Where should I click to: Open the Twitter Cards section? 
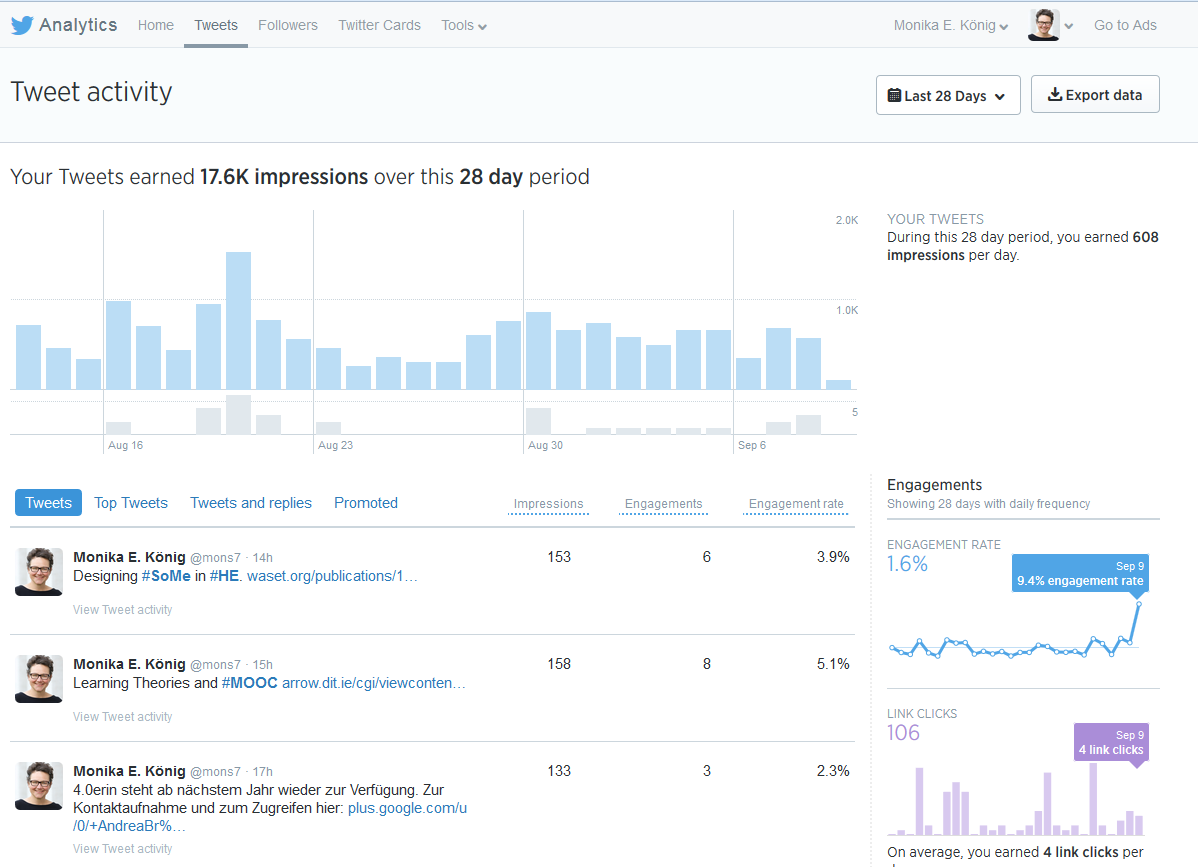coord(379,26)
